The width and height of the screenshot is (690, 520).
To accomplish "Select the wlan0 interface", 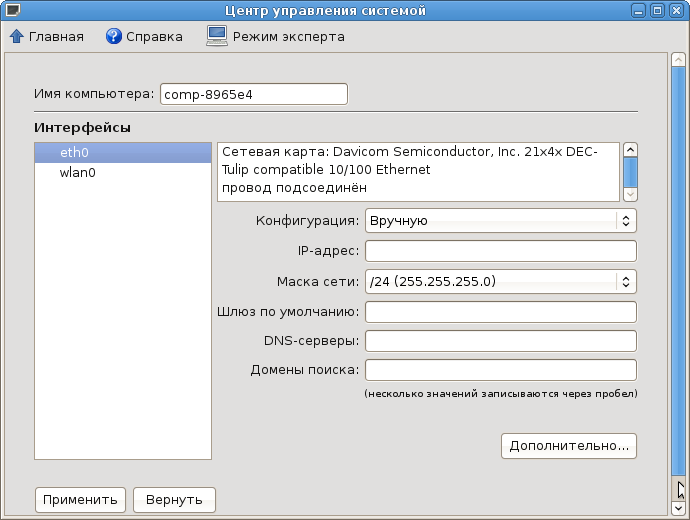I will [x=123, y=172].
